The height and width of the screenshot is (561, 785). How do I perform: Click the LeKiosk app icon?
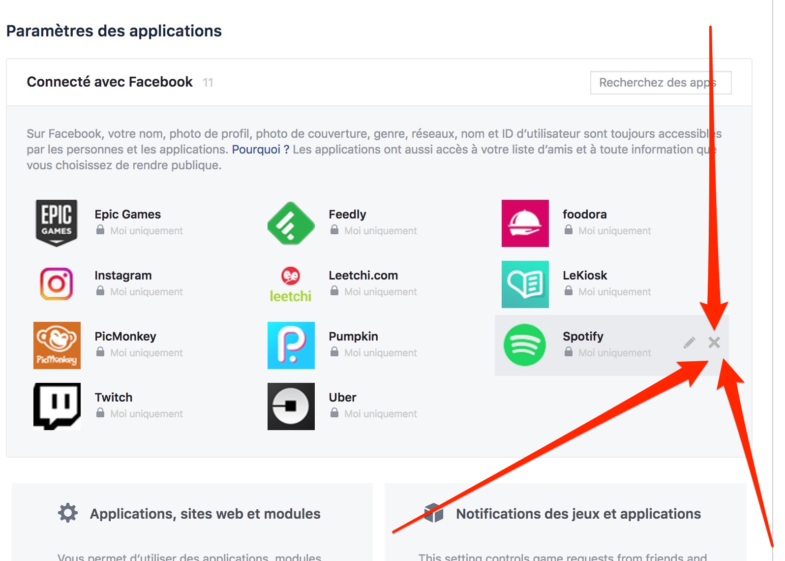click(x=525, y=284)
